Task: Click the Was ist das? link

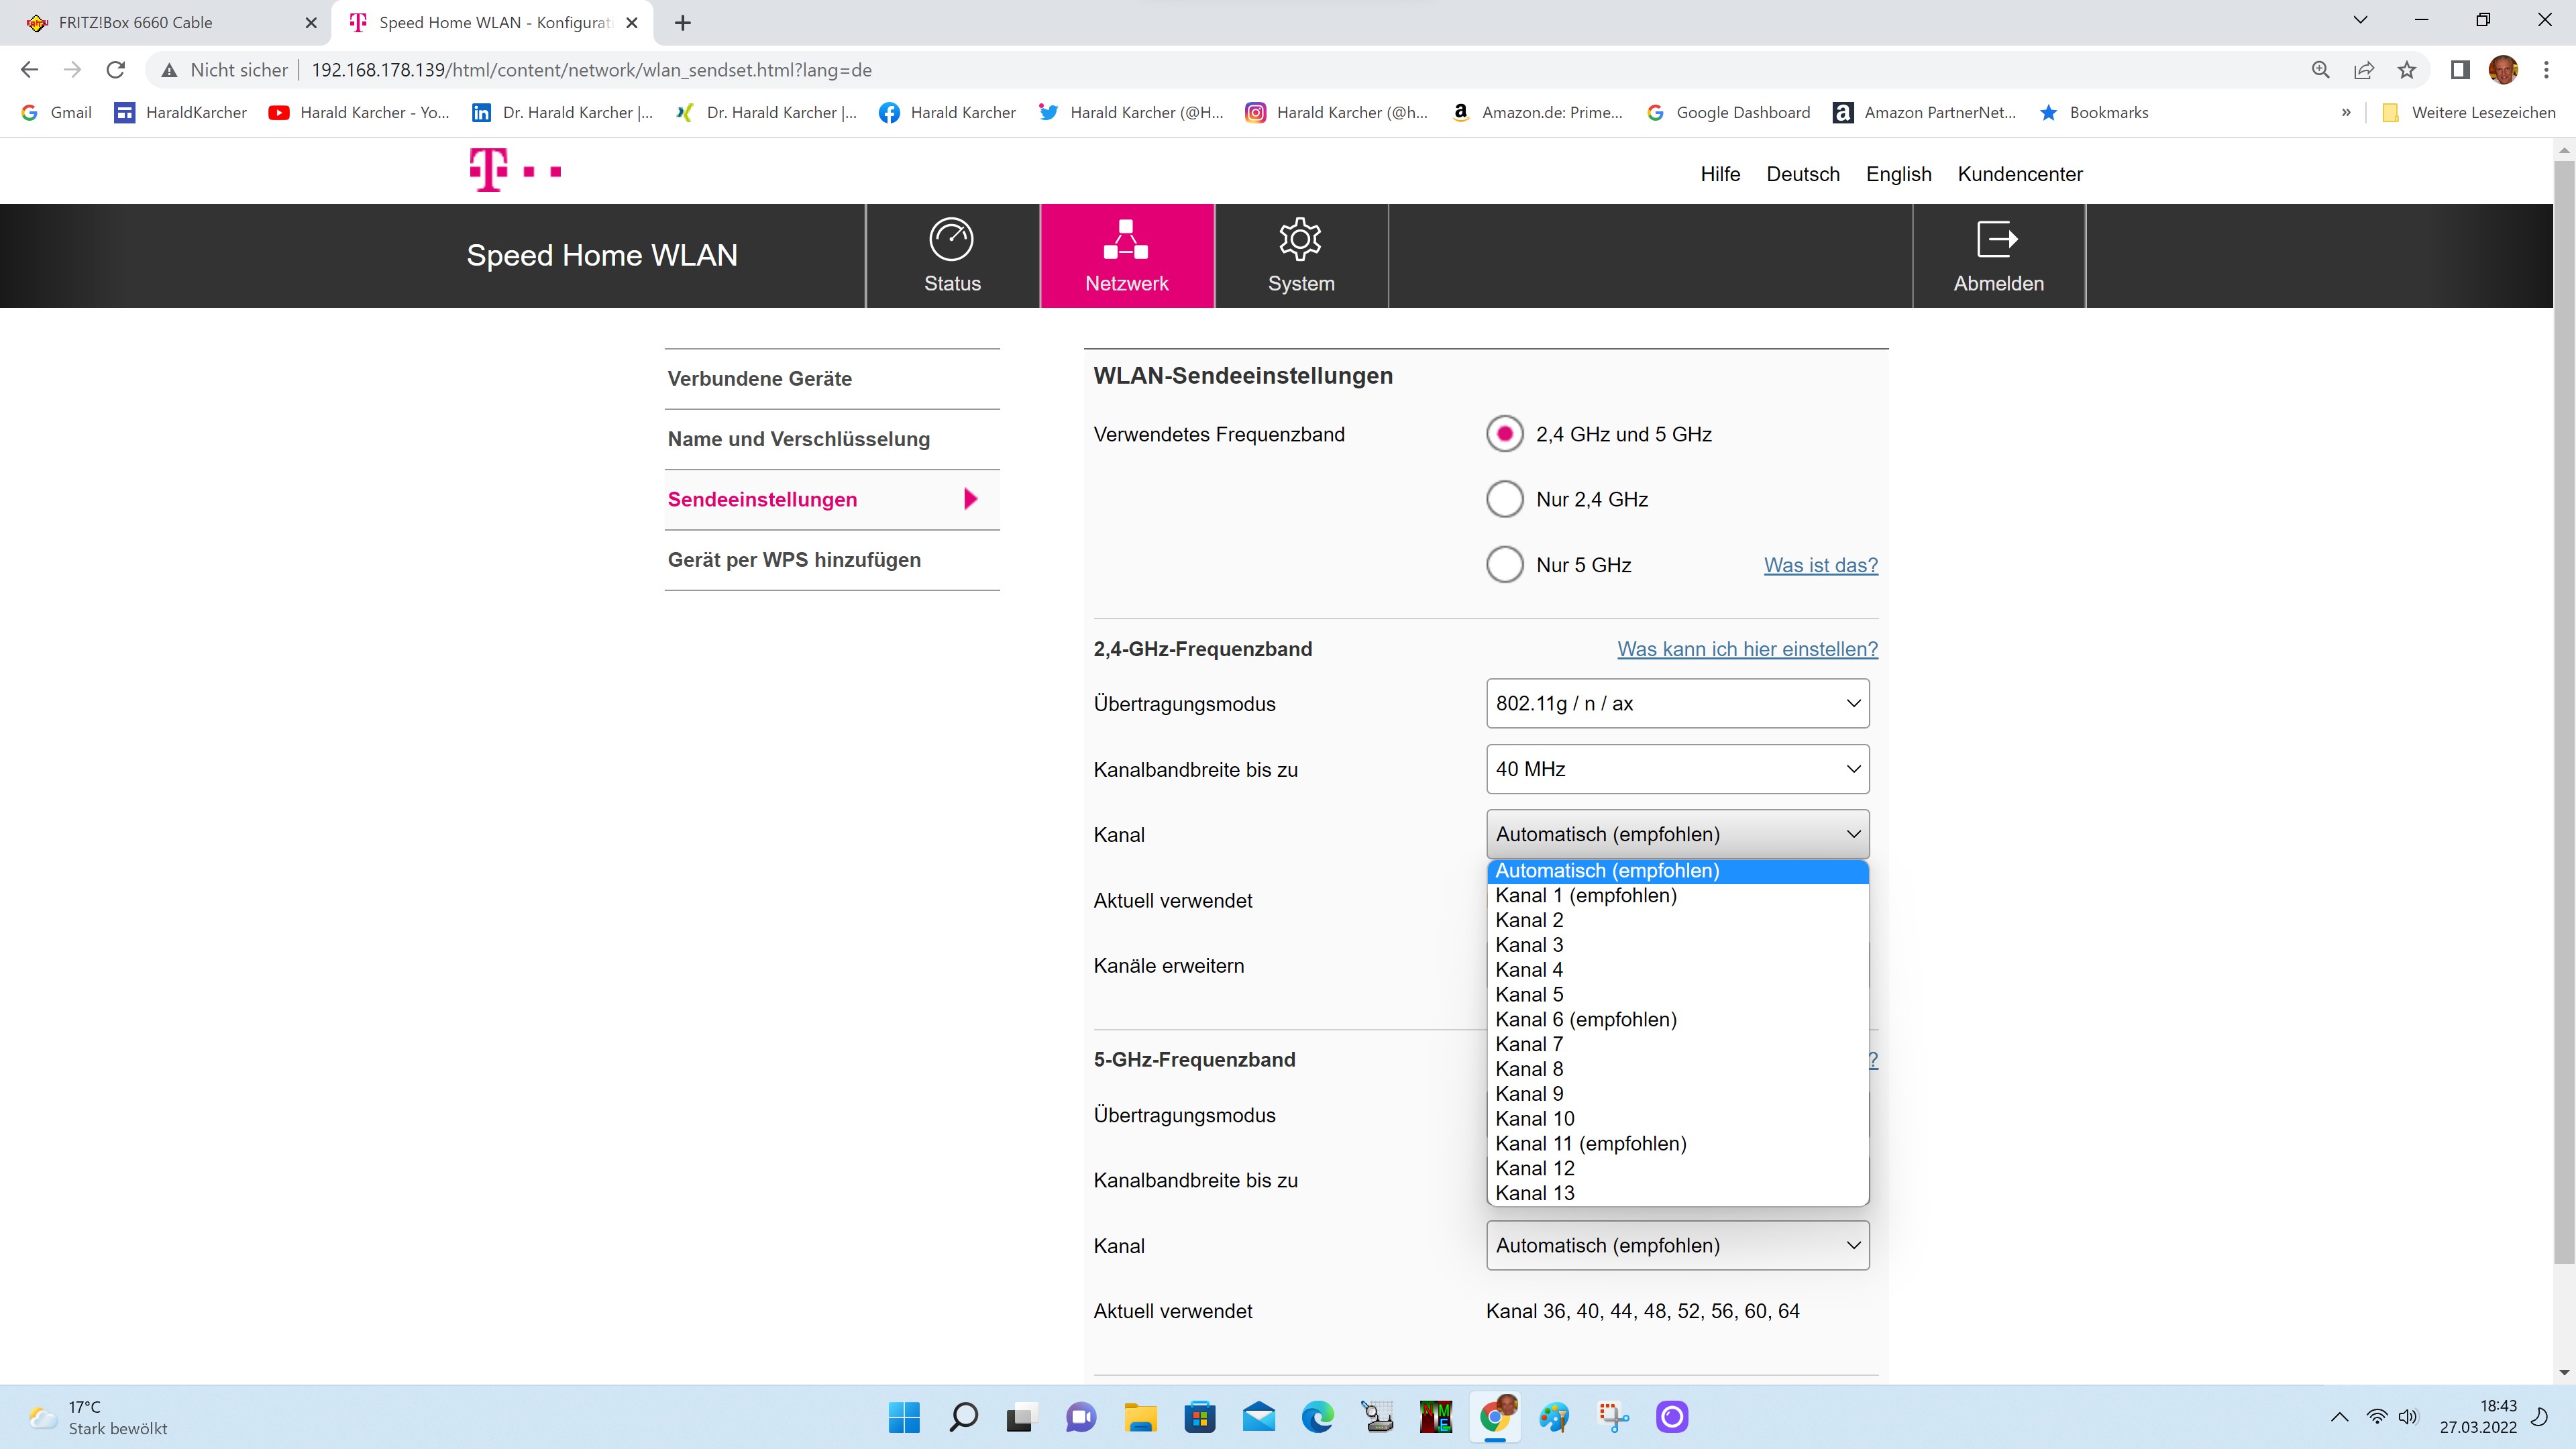Action: click(1820, 565)
